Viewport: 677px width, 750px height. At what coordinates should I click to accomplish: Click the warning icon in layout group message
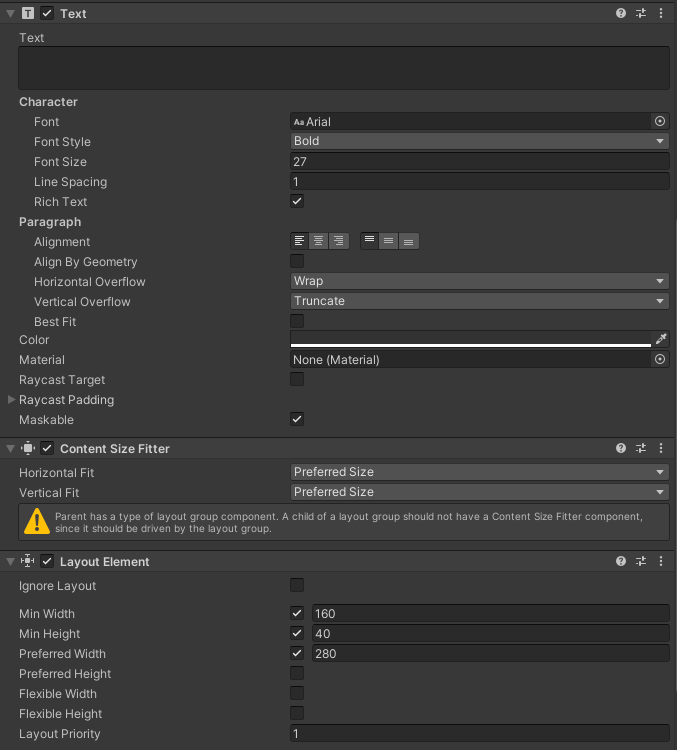click(x=37, y=522)
